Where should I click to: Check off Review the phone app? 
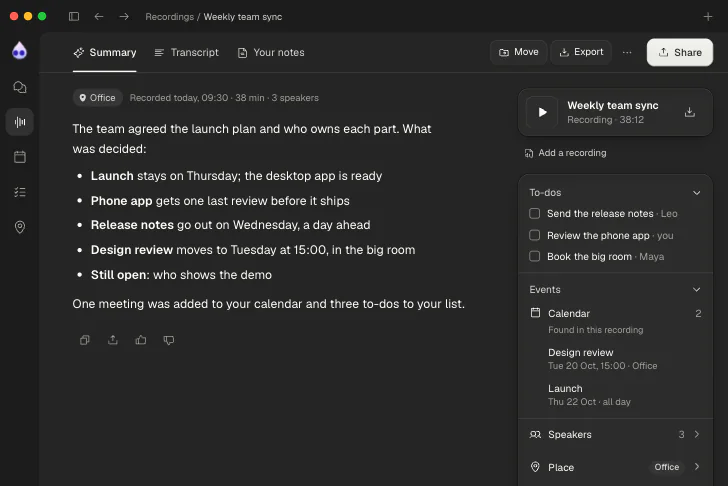(534, 235)
